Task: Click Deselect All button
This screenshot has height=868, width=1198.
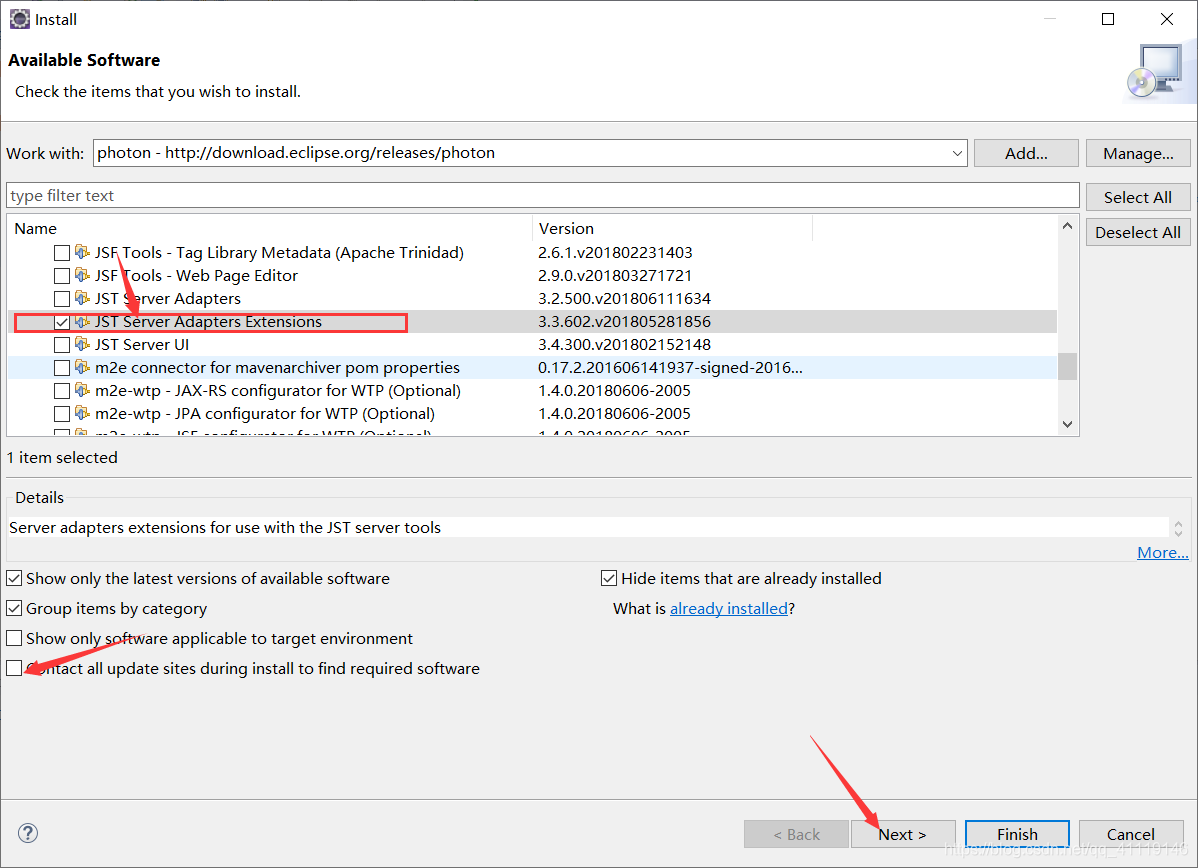Action: (1138, 232)
